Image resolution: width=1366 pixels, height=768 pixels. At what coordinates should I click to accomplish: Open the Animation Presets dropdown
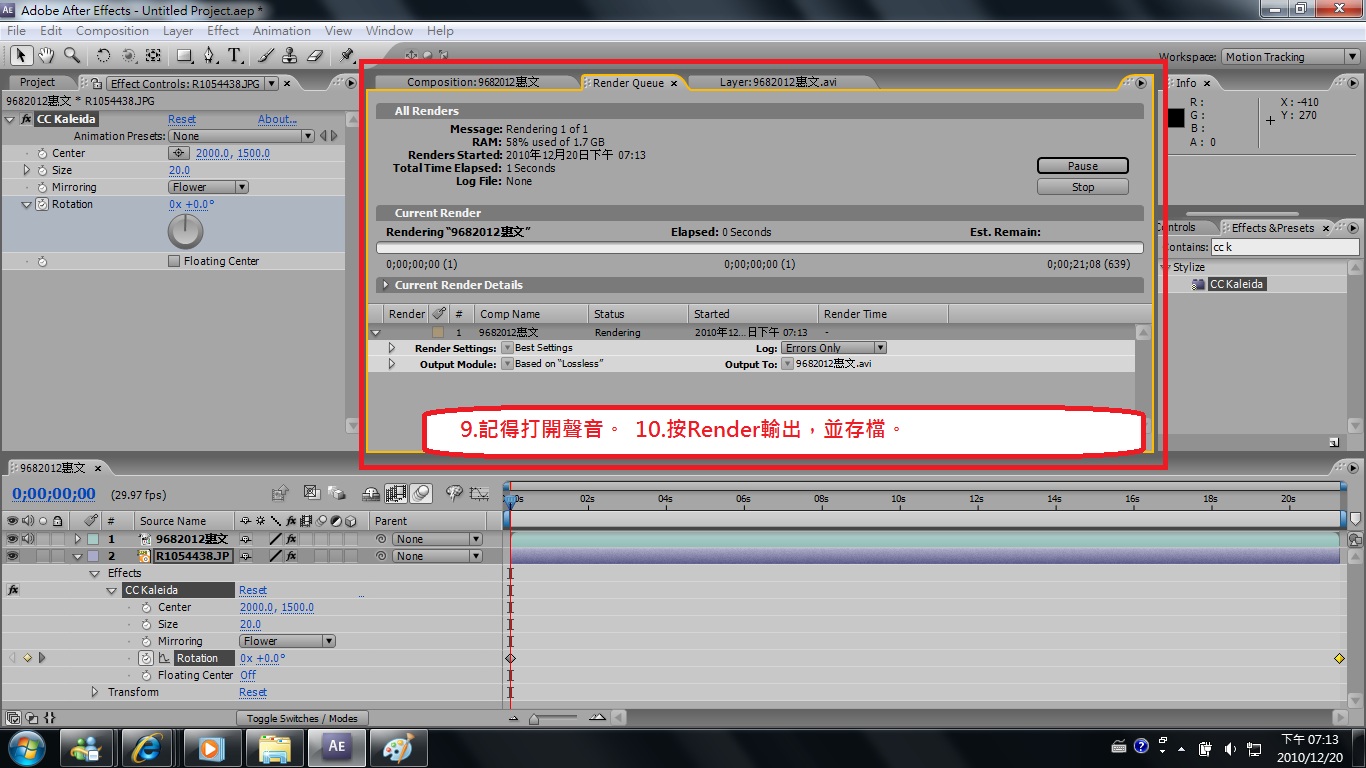point(241,136)
